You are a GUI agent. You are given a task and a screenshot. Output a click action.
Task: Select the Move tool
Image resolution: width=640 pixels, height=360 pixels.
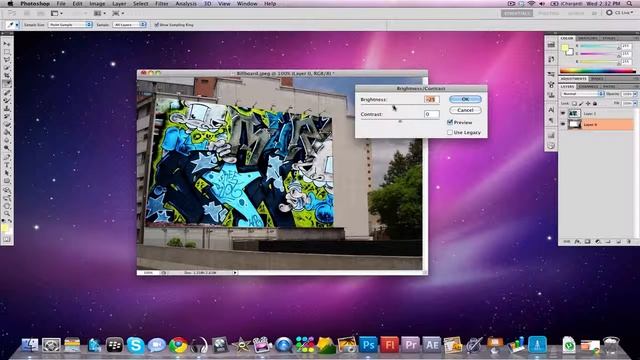click(7, 44)
